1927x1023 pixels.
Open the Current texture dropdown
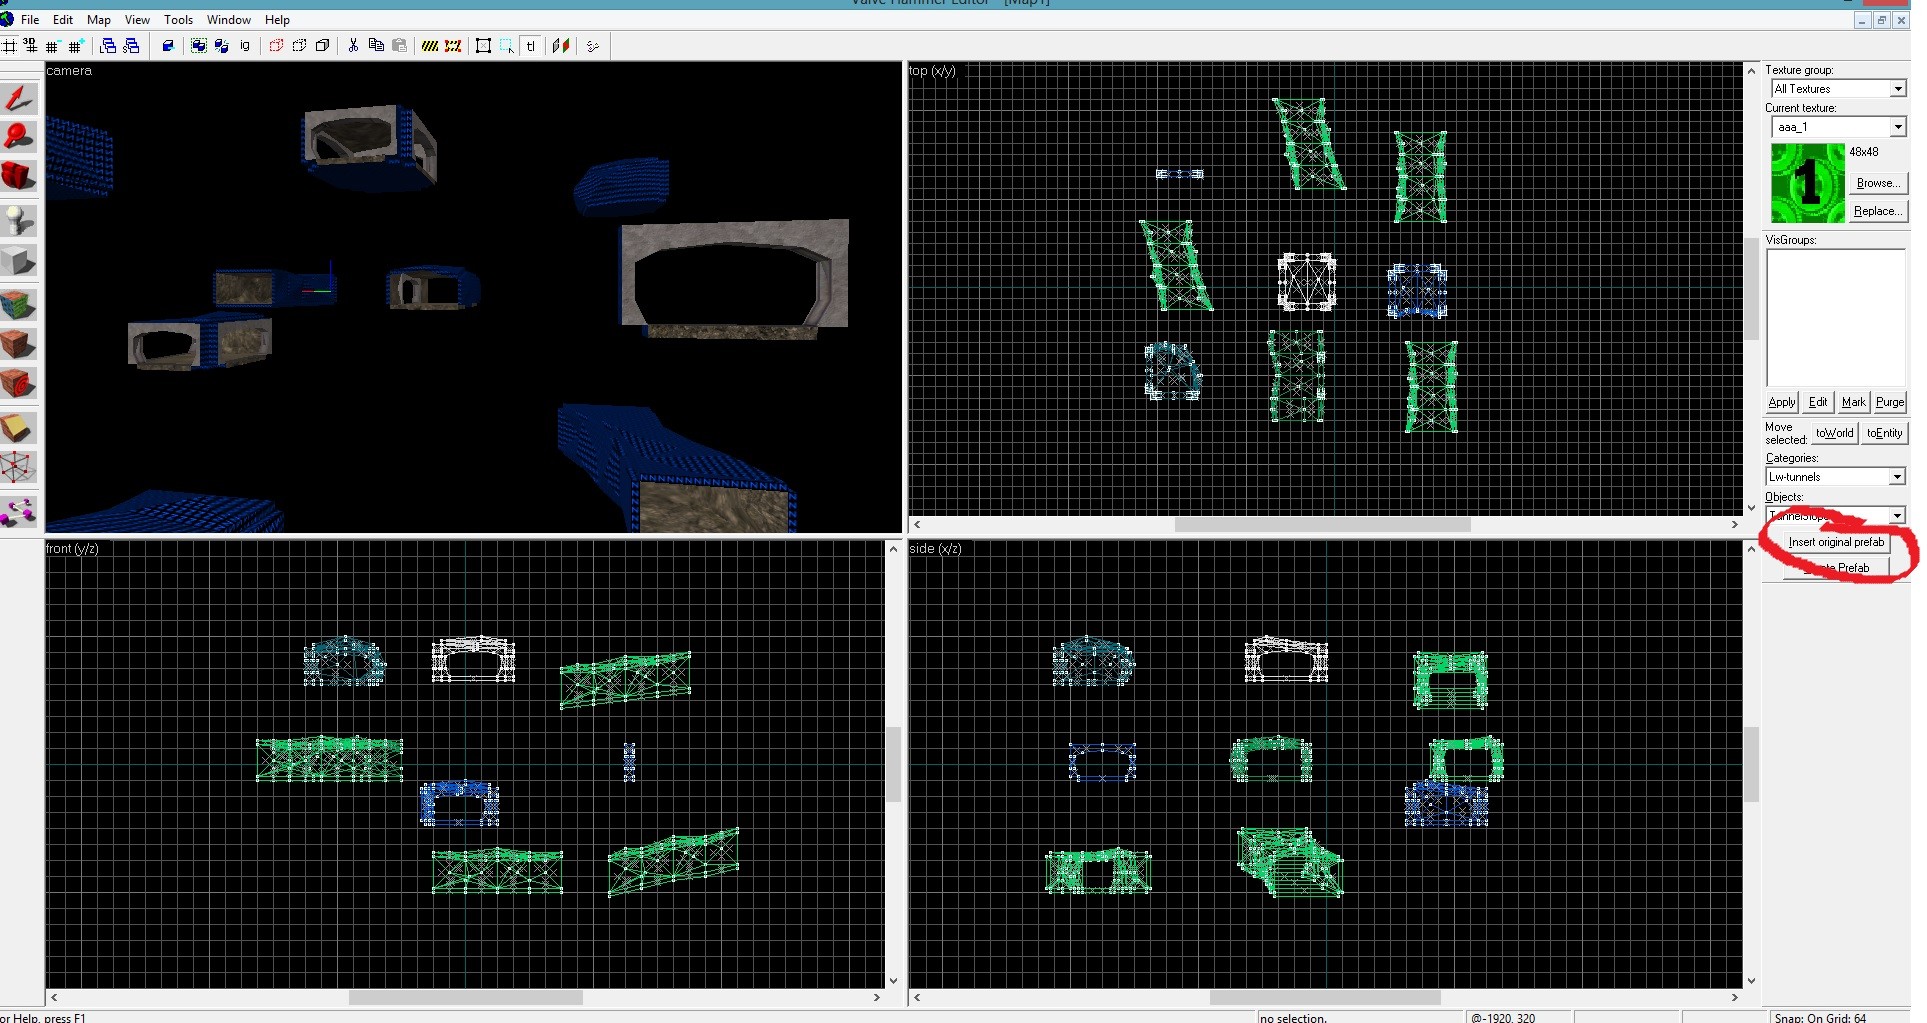[1897, 127]
